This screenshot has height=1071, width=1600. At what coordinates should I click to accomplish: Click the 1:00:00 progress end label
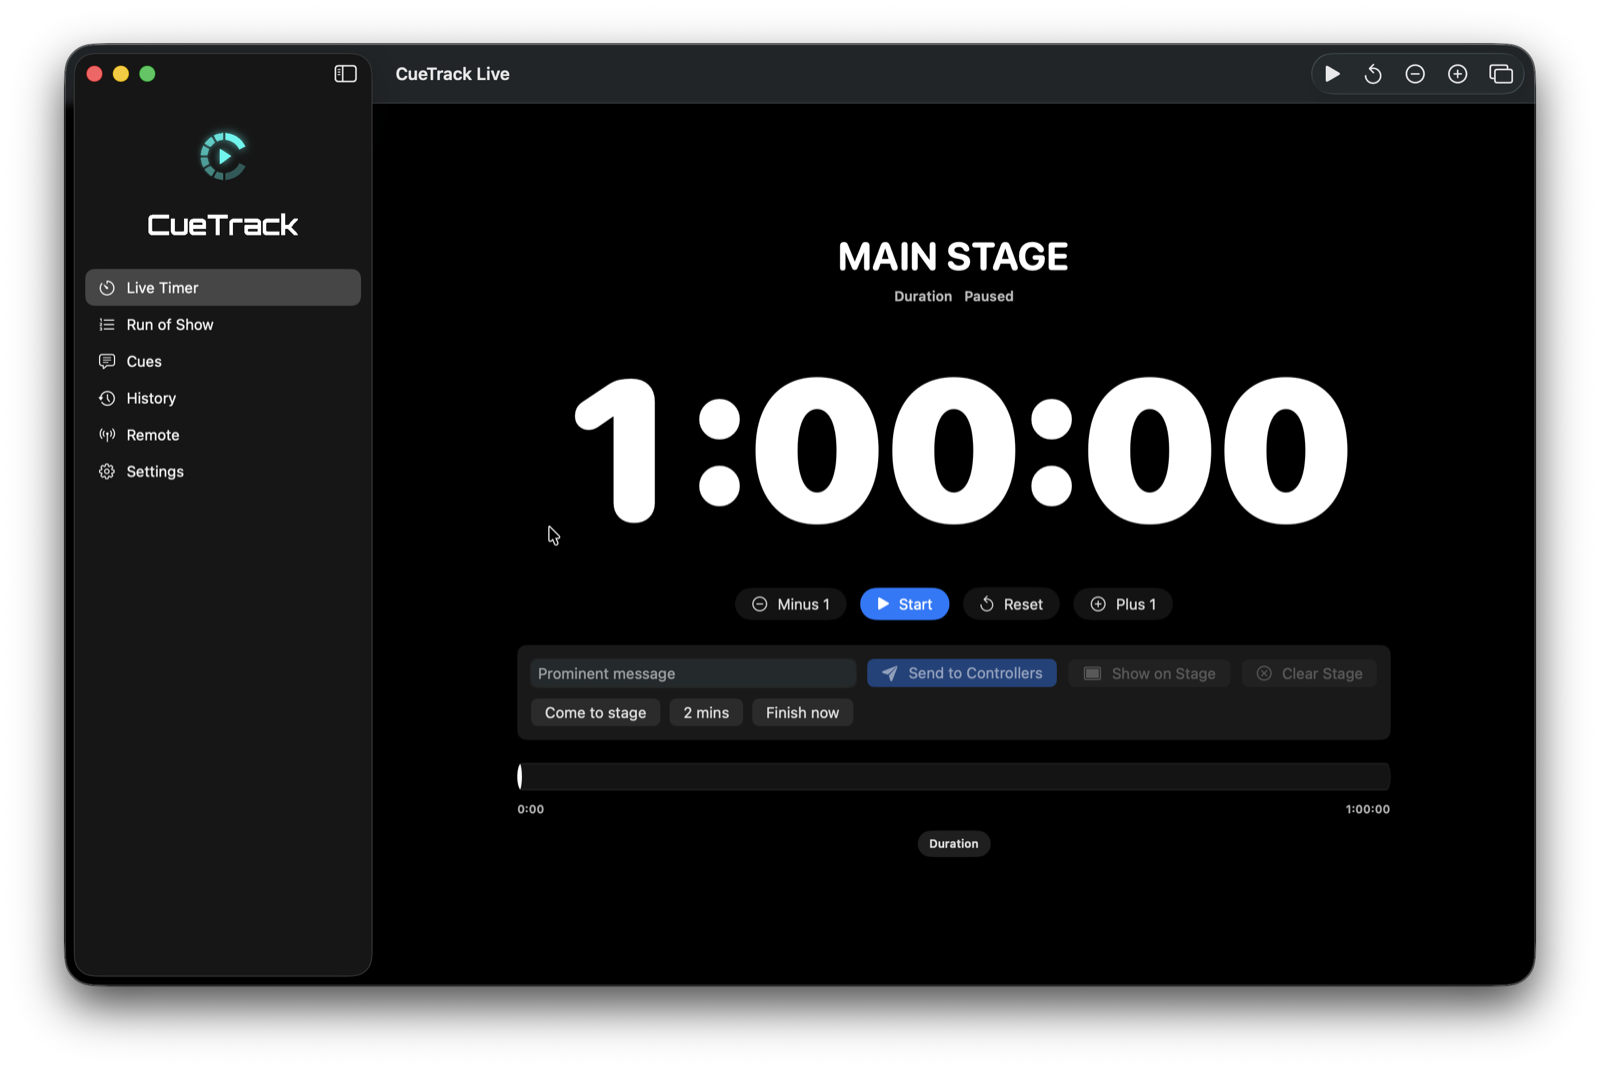pyautogui.click(x=1367, y=809)
